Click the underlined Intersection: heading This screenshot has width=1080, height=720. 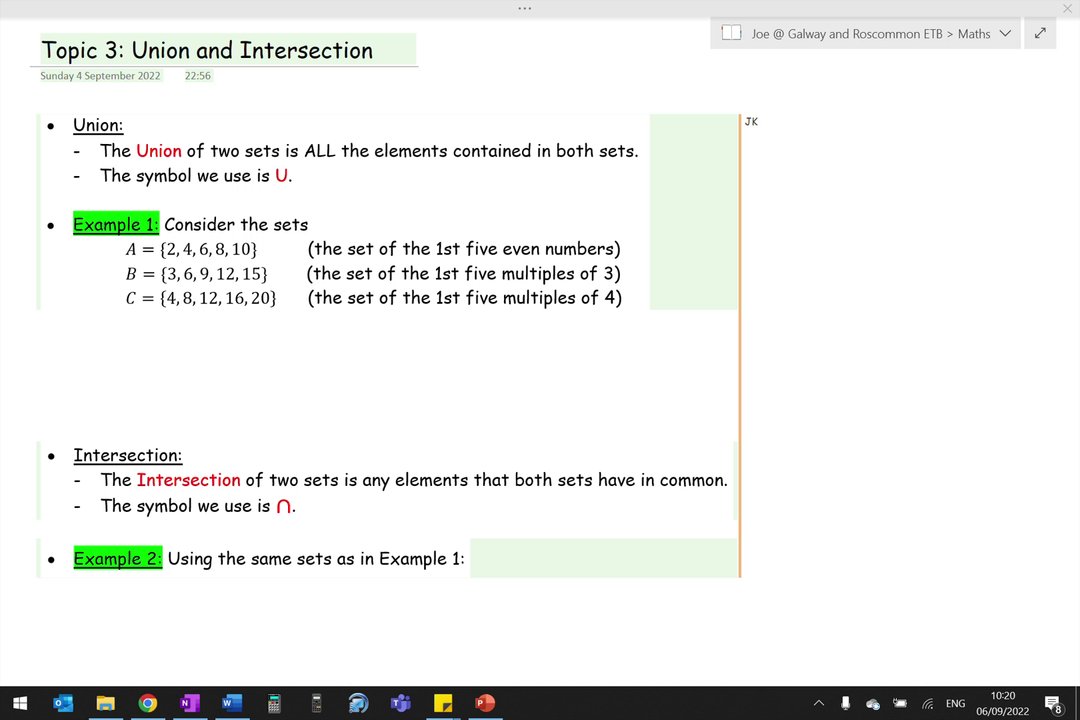[127, 455]
